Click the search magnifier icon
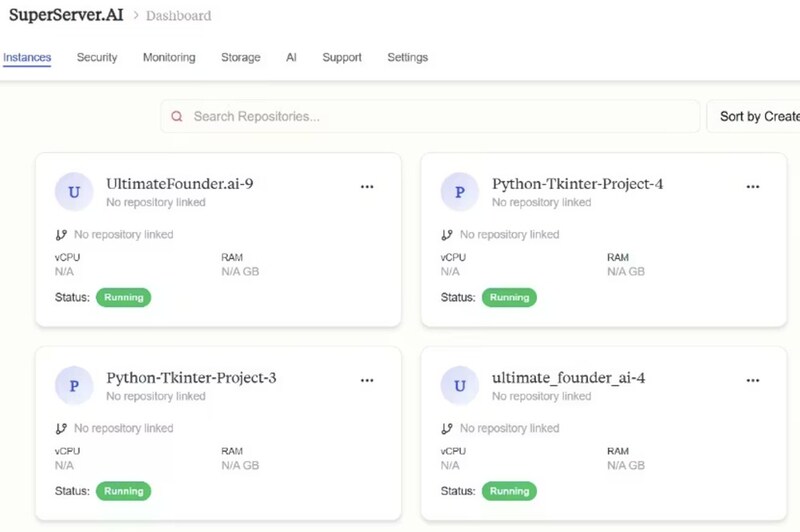Image resolution: width=800 pixels, height=532 pixels. (177, 117)
